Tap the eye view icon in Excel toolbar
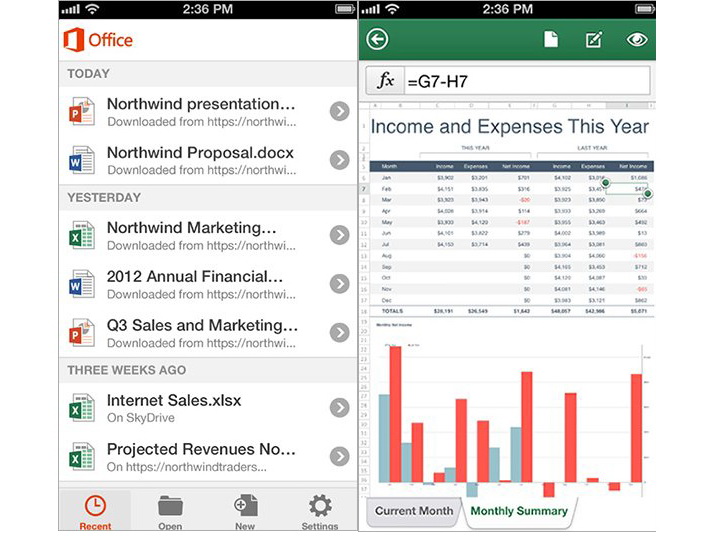Screen dimensions: 714x536 click(x=637, y=40)
